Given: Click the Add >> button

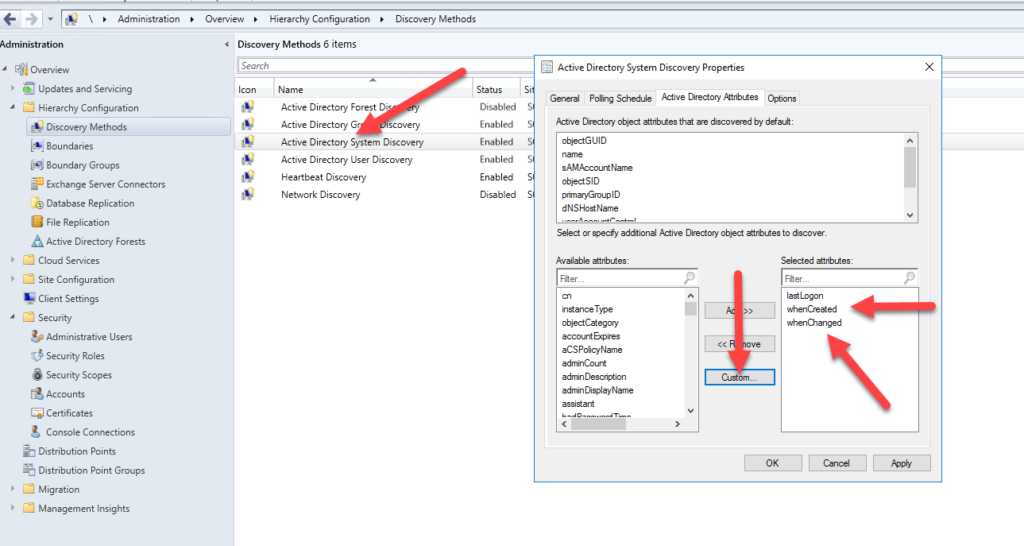Looking at the screenshot, I should point(739,311).
